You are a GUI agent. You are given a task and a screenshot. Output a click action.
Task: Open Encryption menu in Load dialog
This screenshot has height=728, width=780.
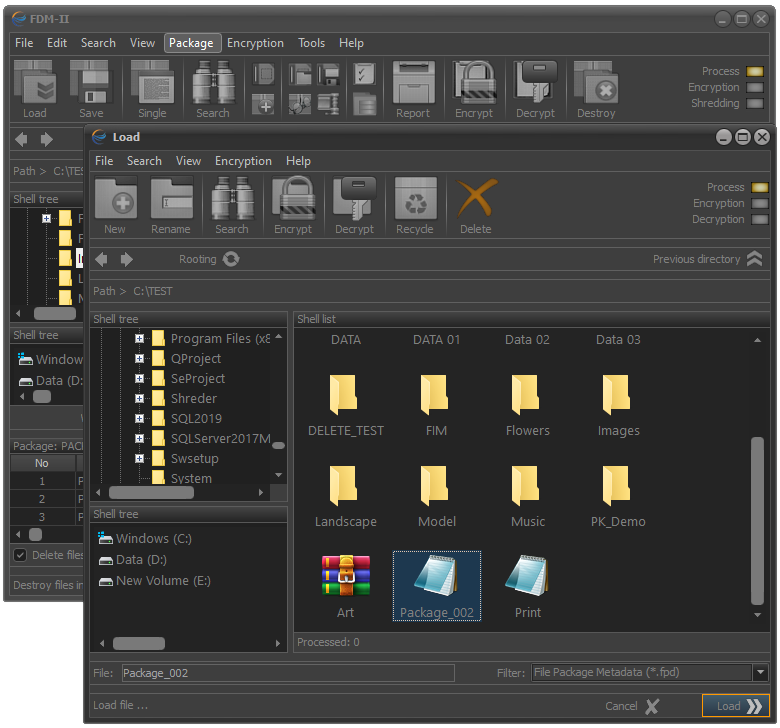click(243, 161)
